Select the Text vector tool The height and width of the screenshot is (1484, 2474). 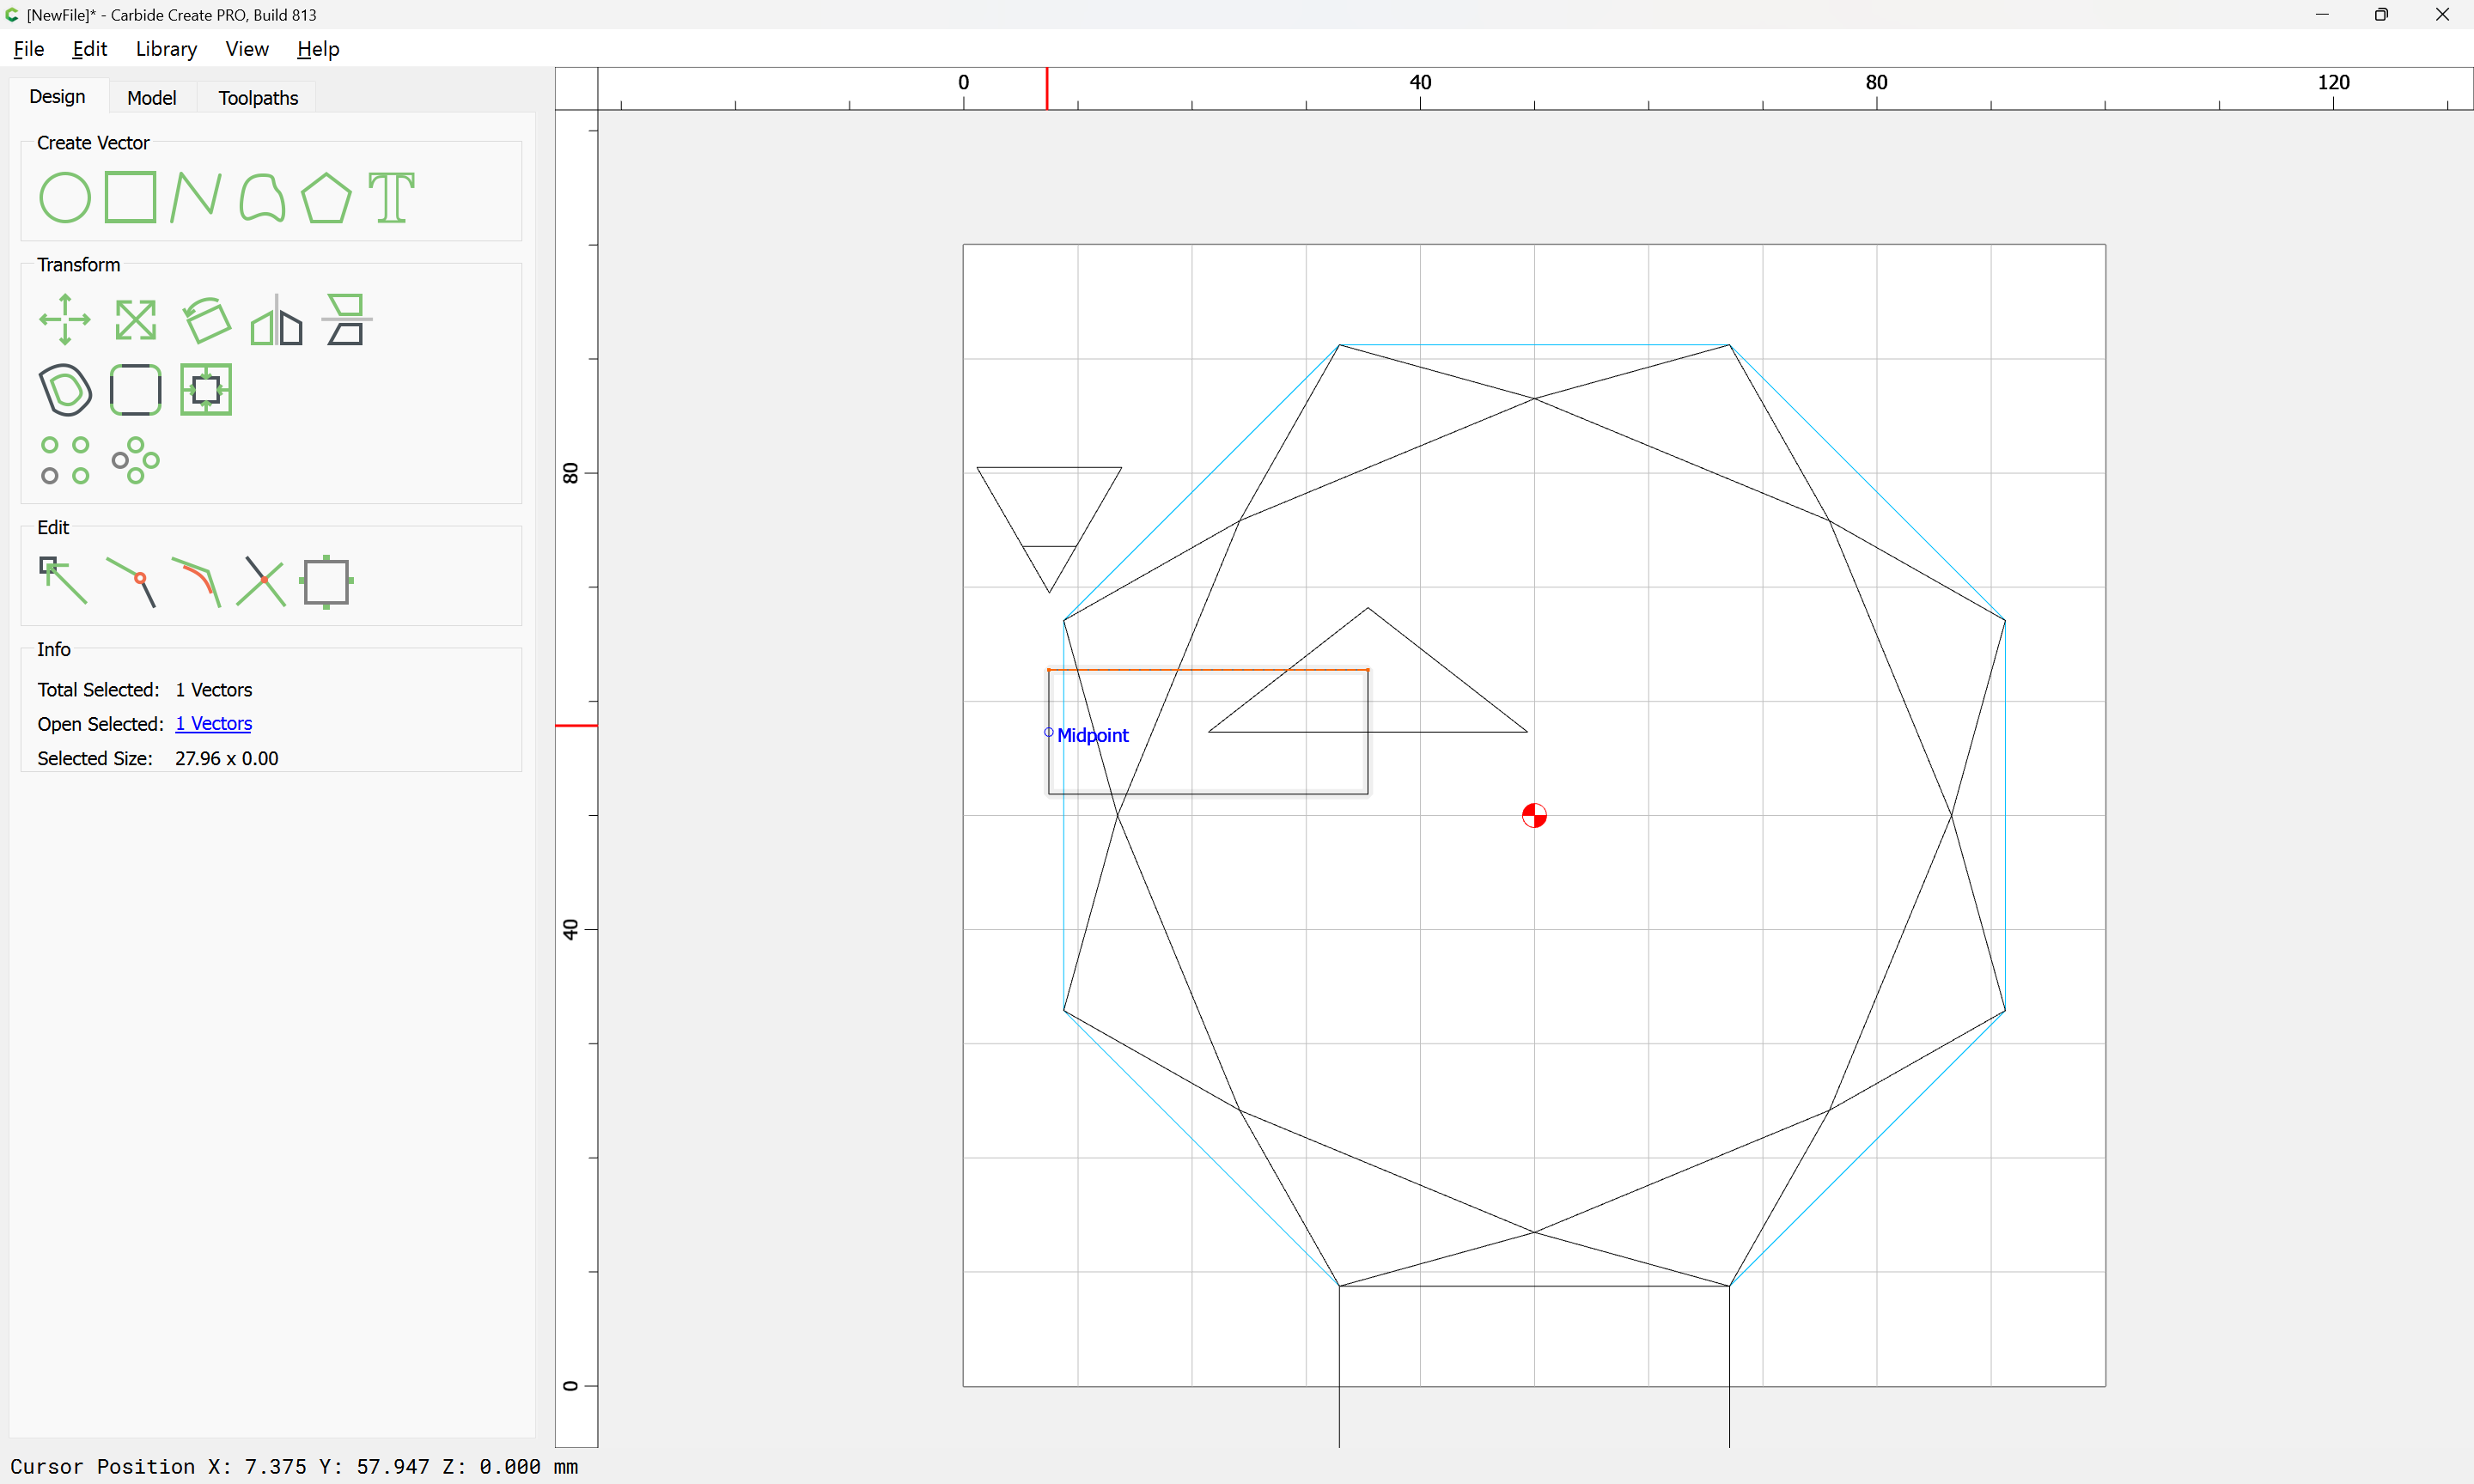click(x=392, y=197)
